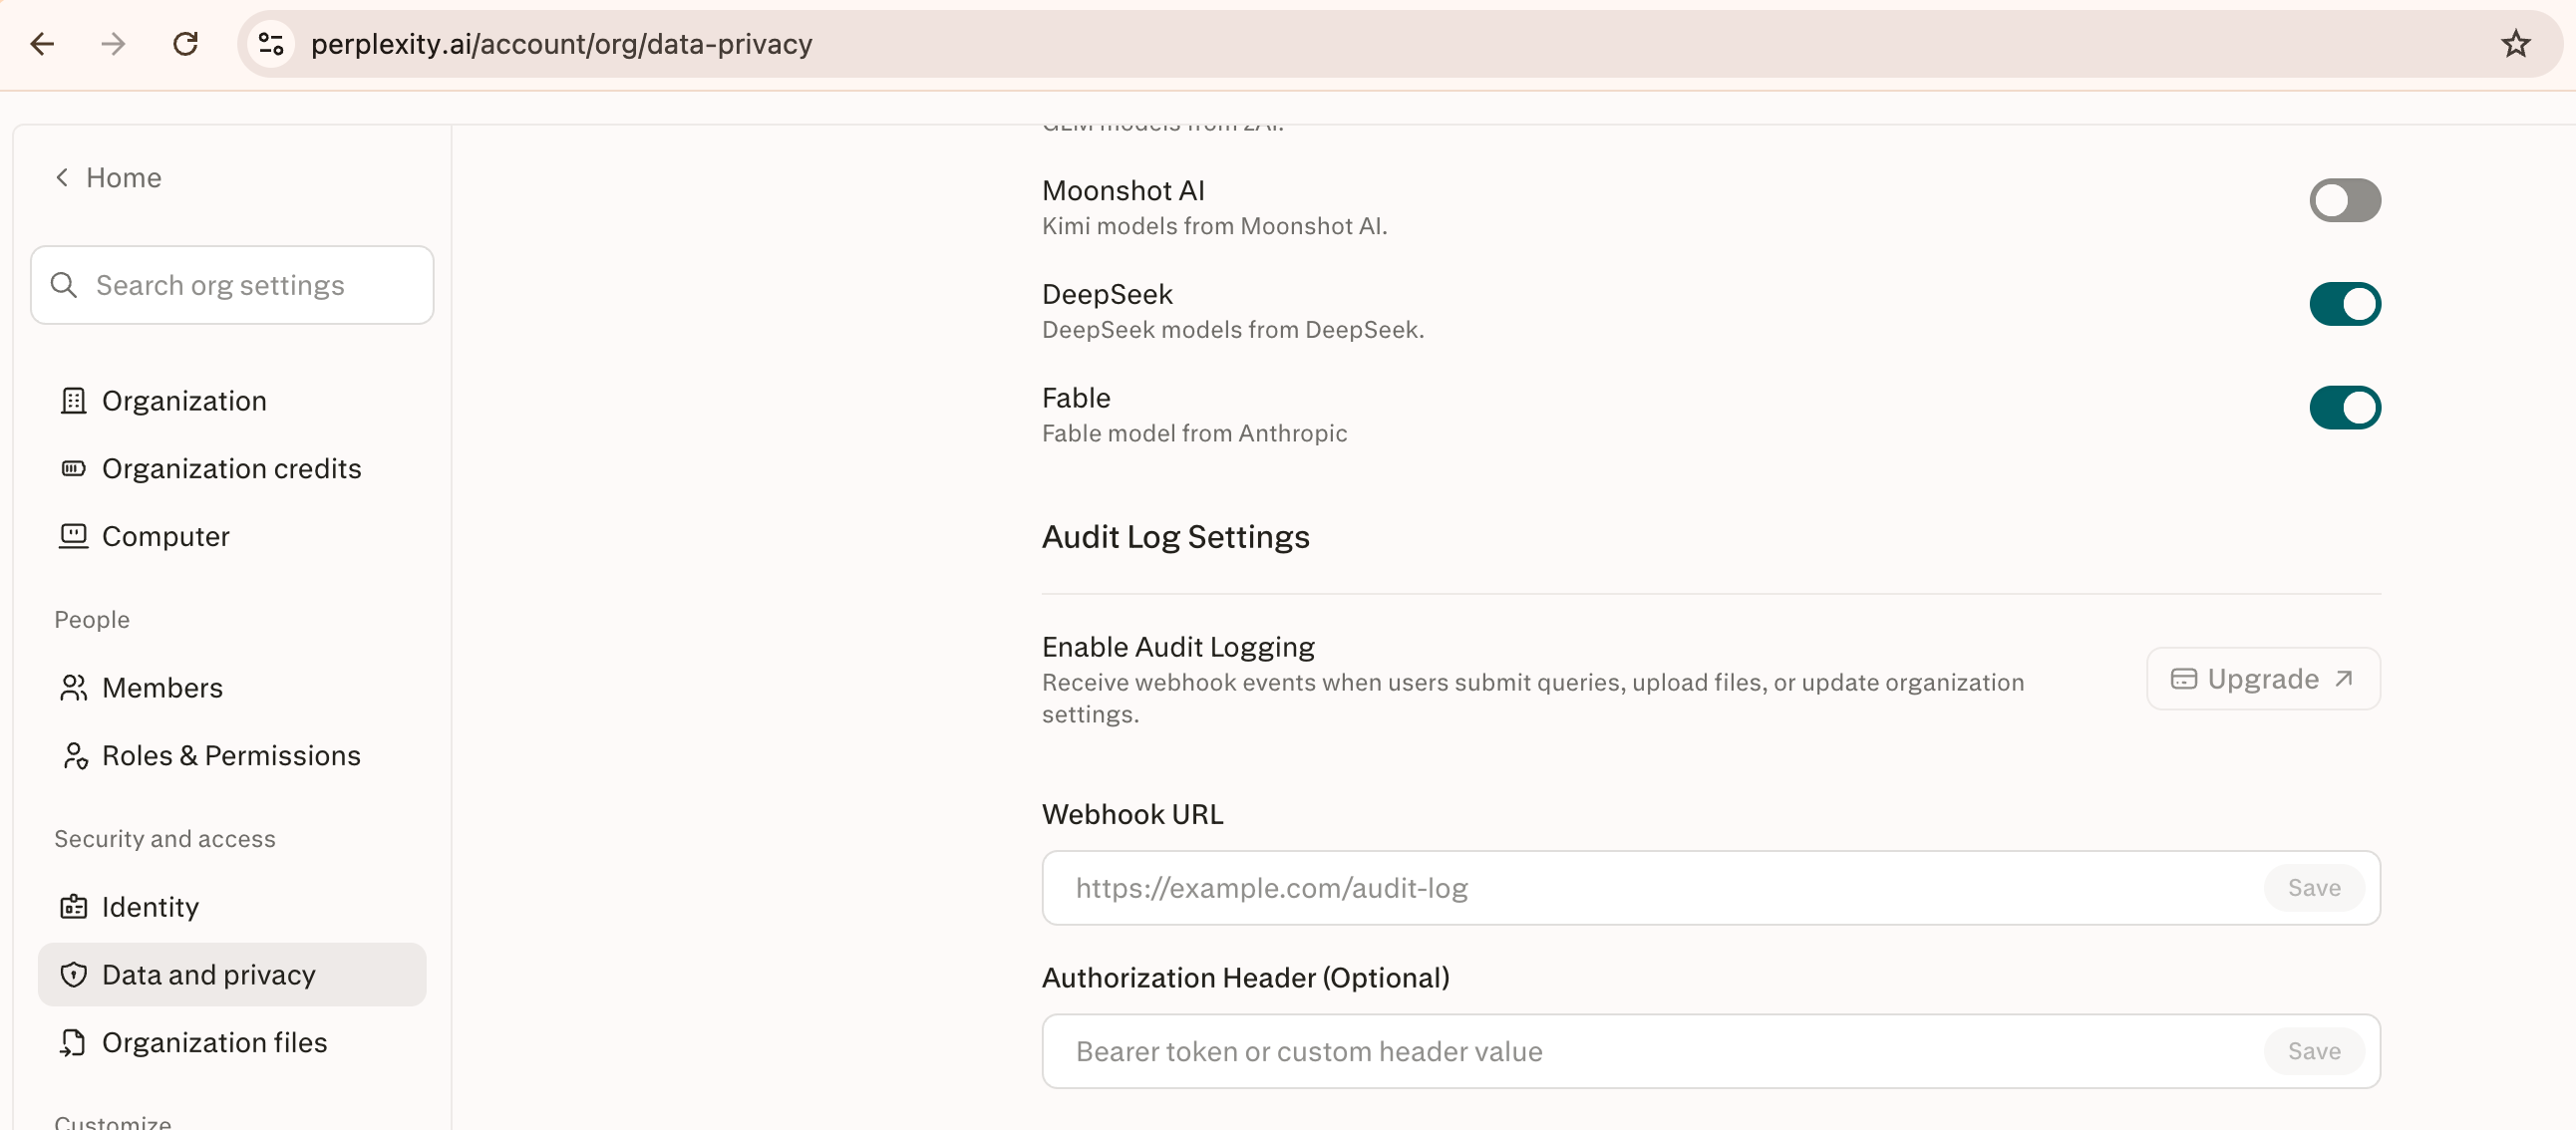Go back via the Home chevron icon
The image size is (2576, 1130).
pos(62,178)
